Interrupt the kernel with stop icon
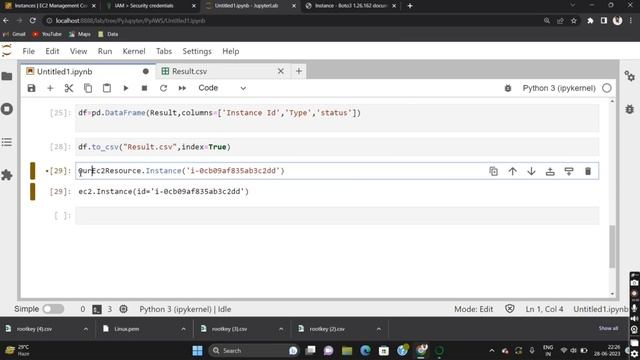Image resolution: width=640 pixels, height=360 pixels. point(144,88)
